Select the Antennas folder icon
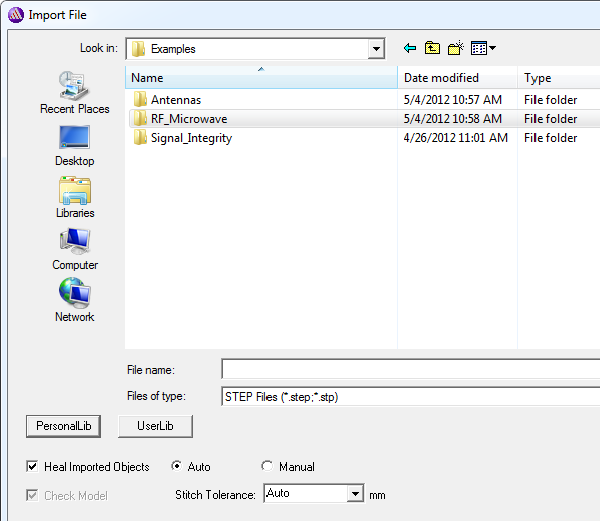The width and height of the screenshot is (600, 521). 140,99
